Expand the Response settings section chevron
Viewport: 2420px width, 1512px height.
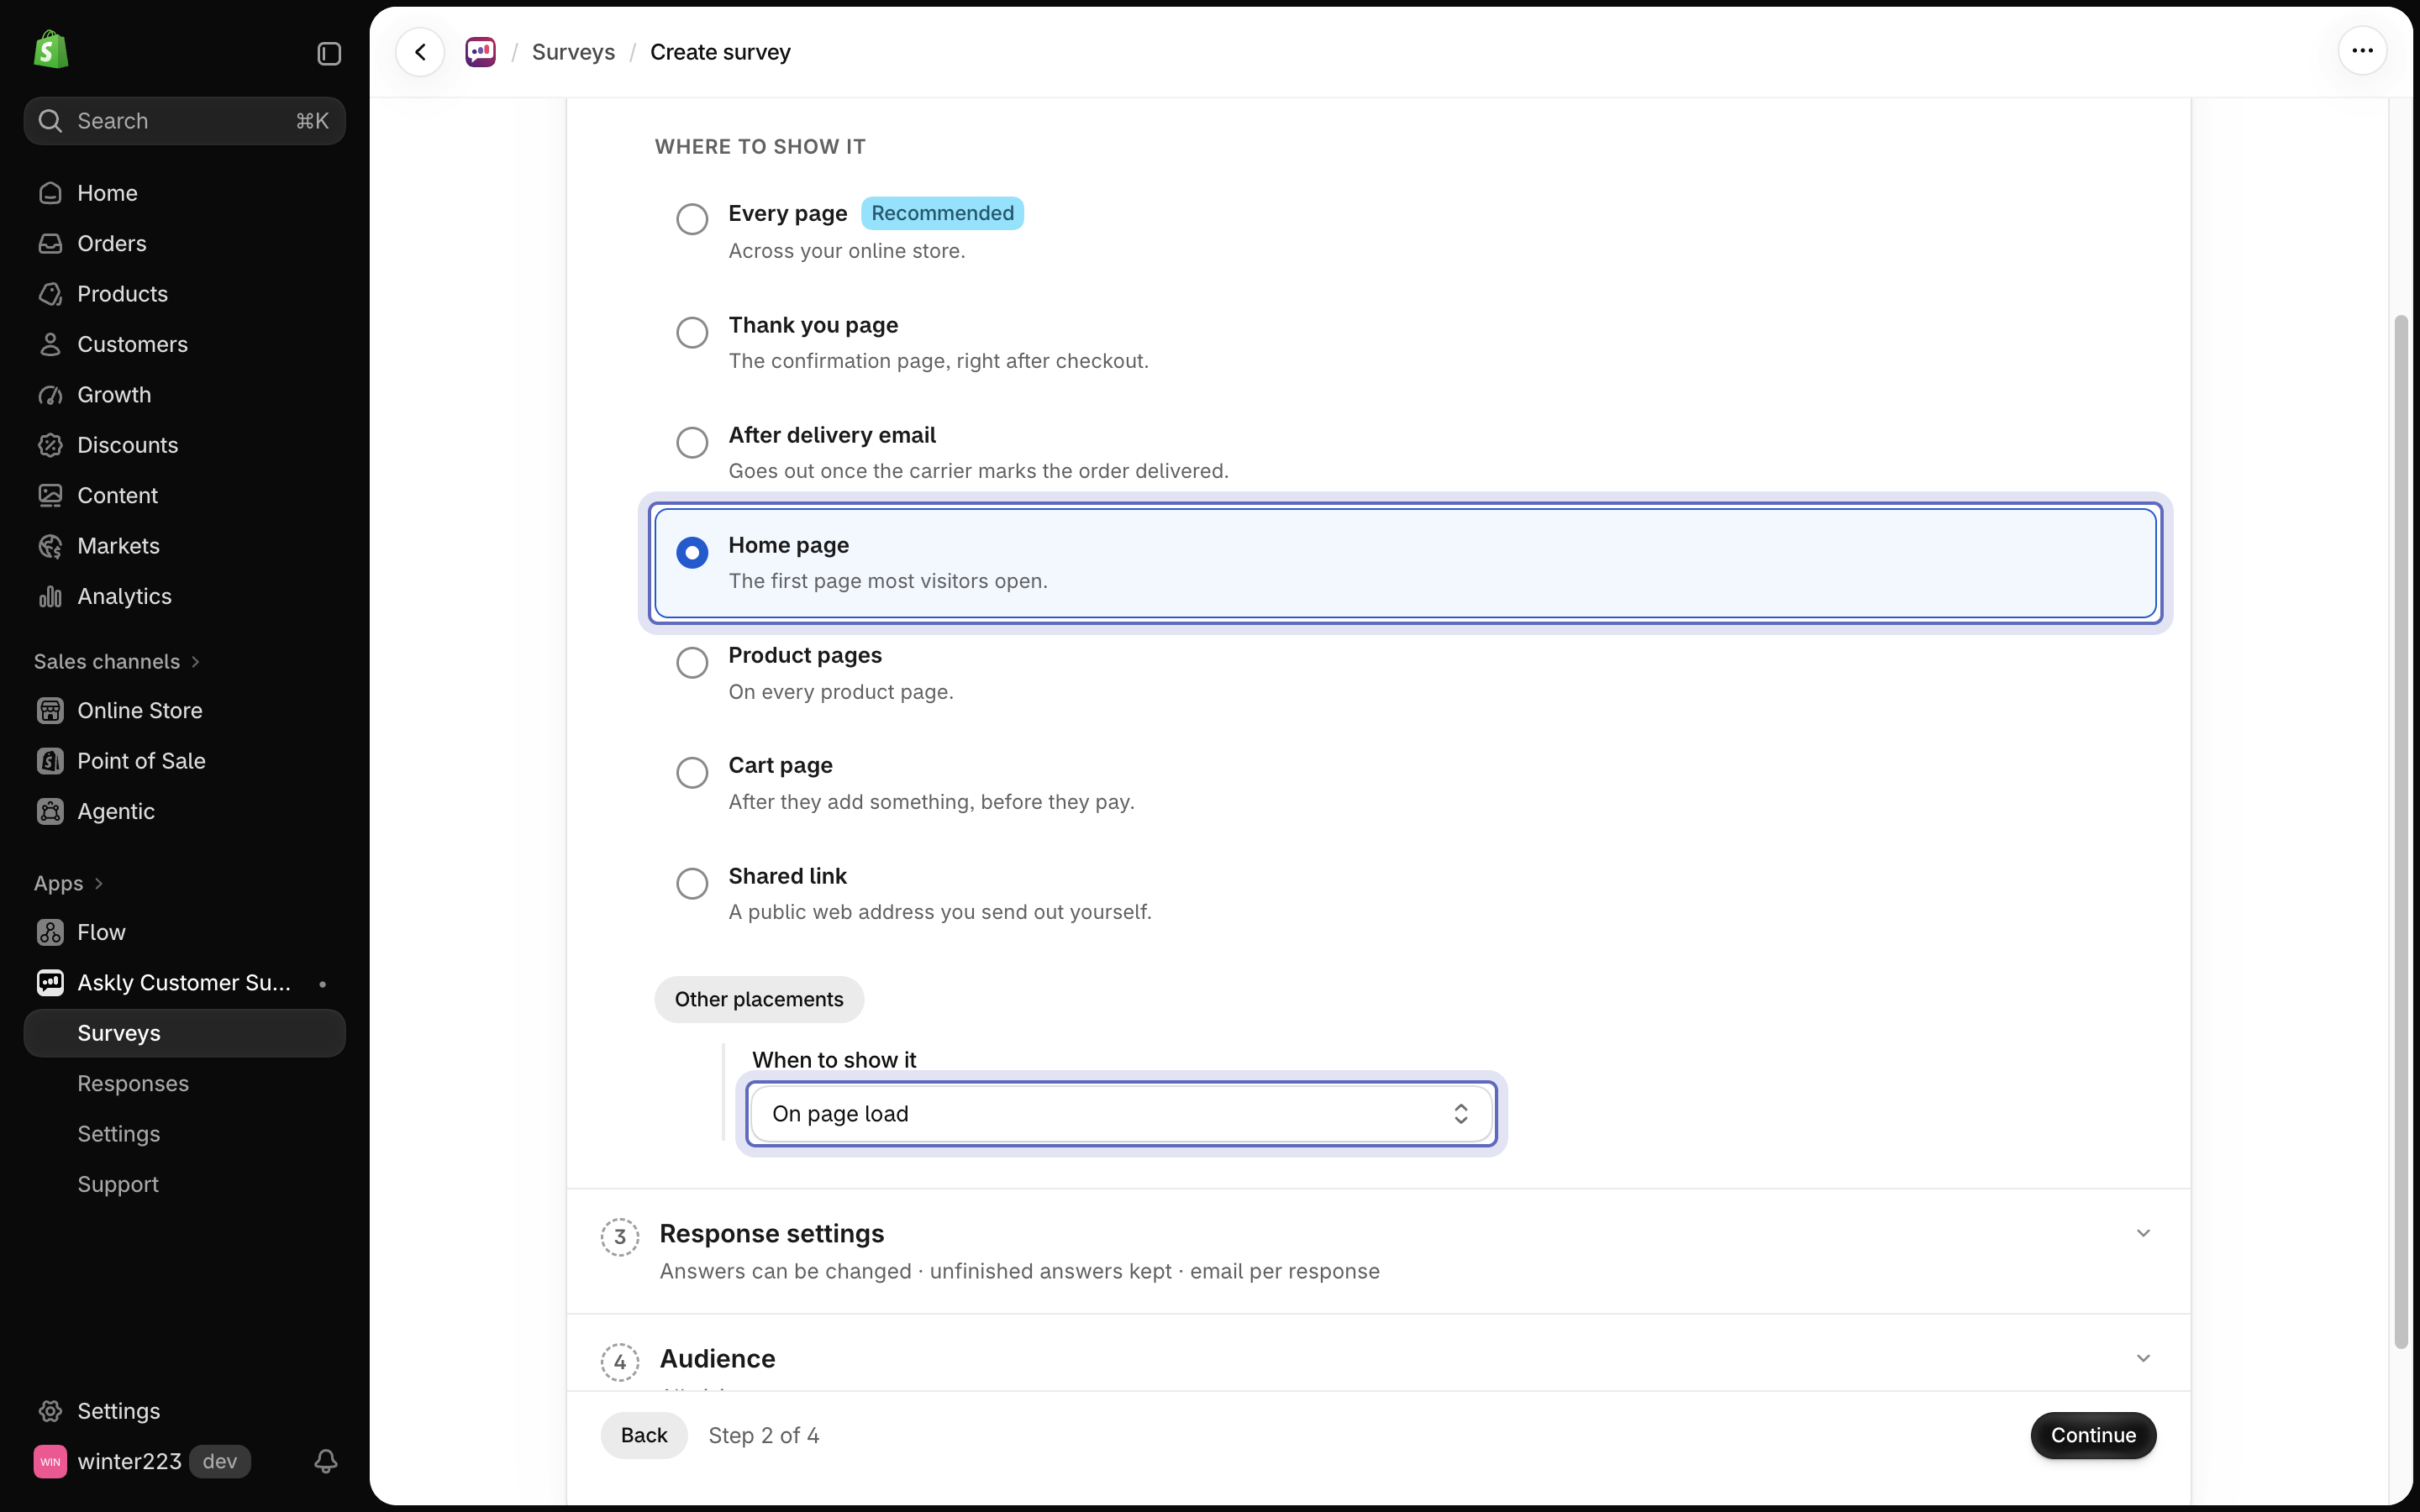(2143, 1233)
